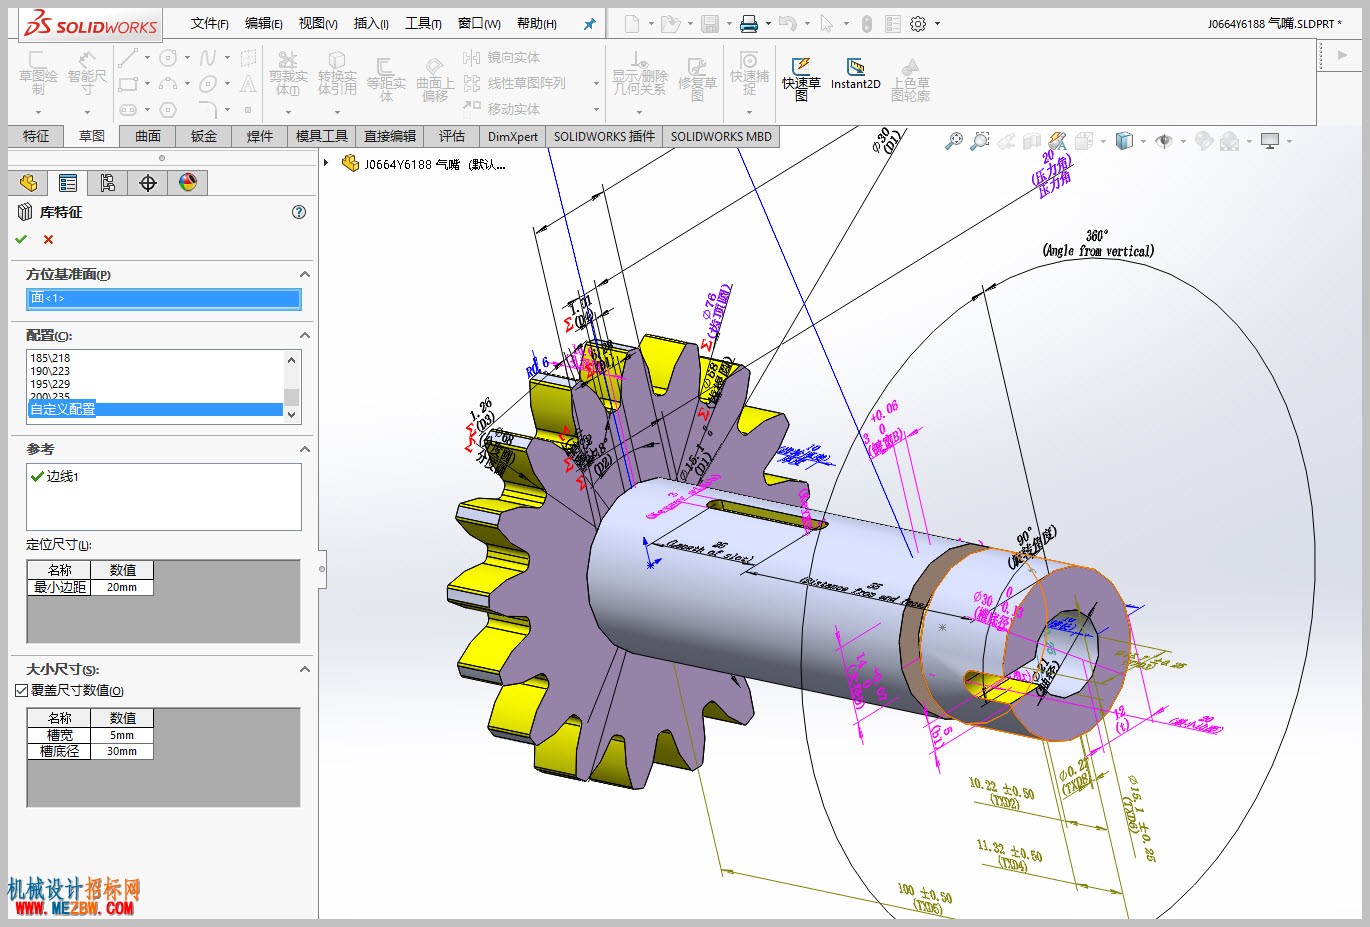Click the Trim Entities (剪裁实体) tool
Screen dimensions: 1370x927
[288, 74]
